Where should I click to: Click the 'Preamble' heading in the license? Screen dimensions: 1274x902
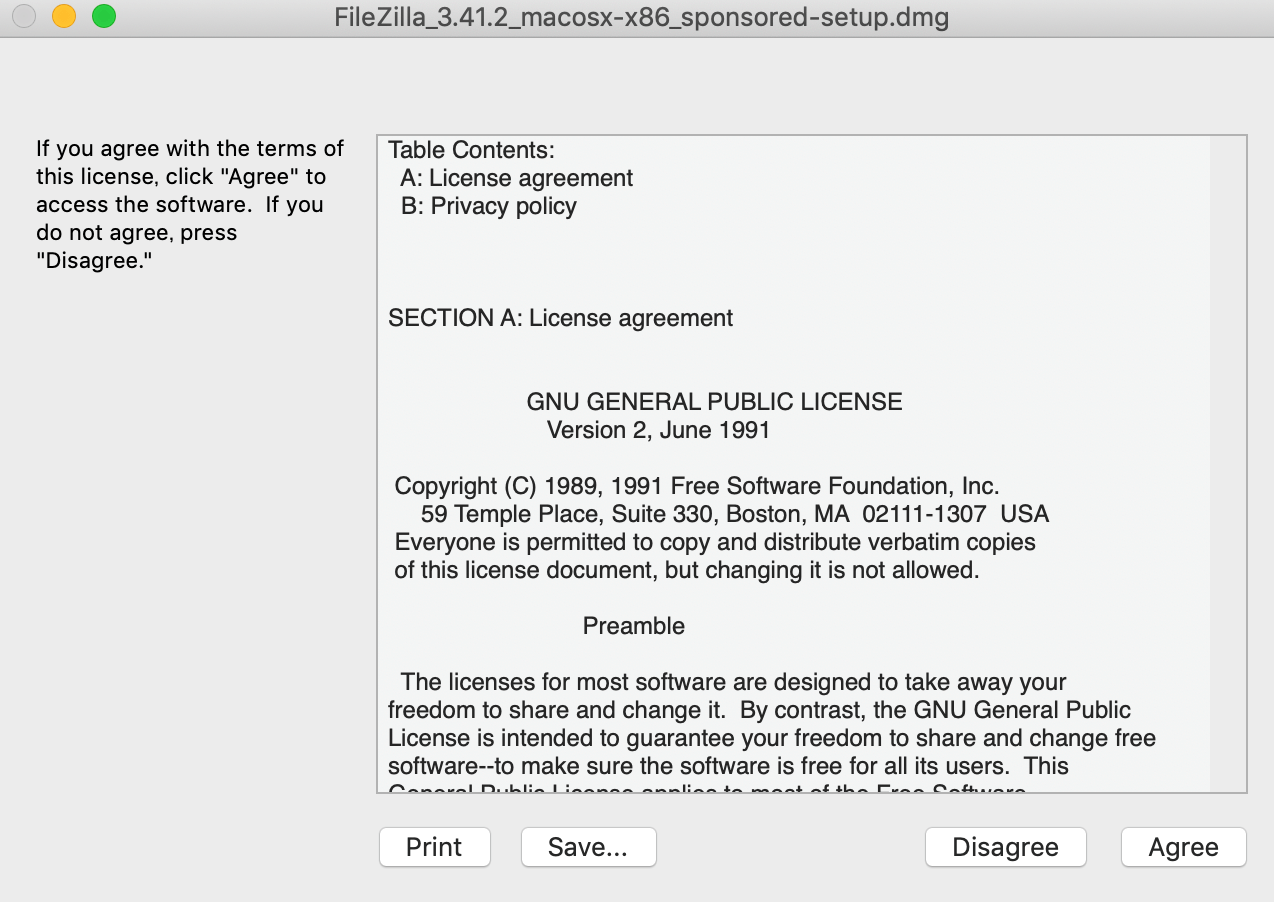[x=634, y=626]
